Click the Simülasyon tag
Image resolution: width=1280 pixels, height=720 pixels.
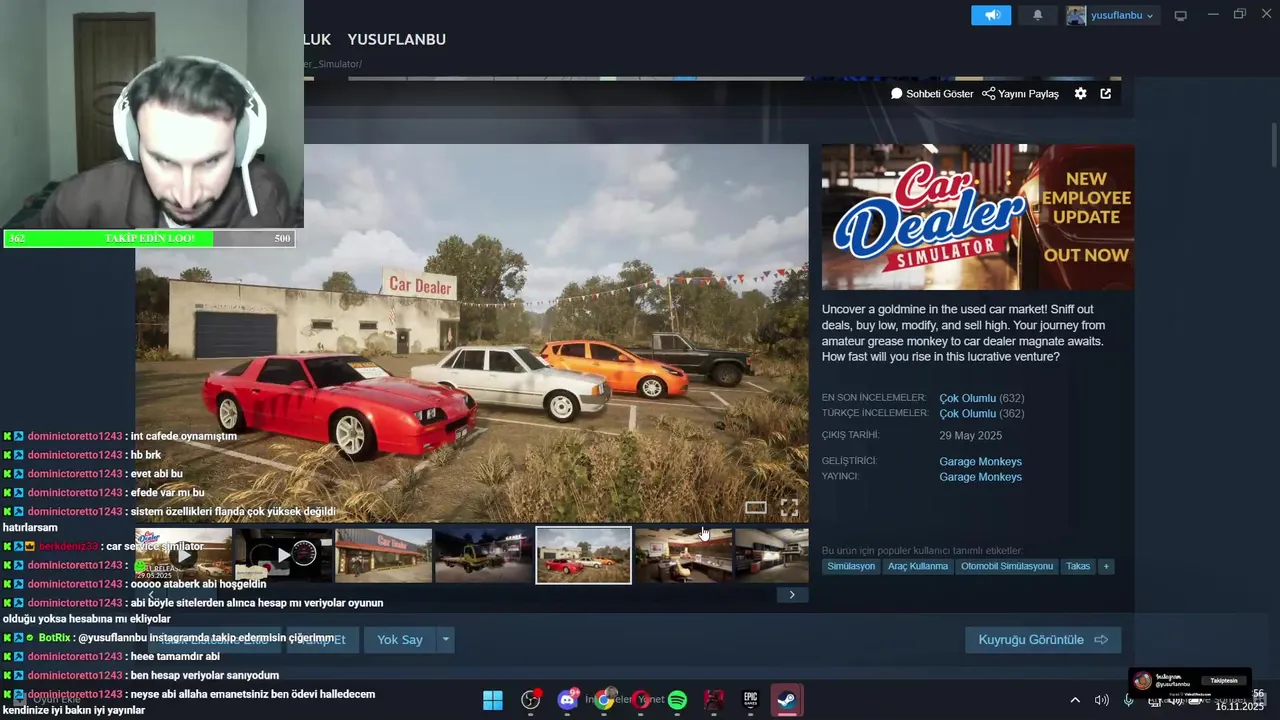pyautogui.click(x=851, y=566)
